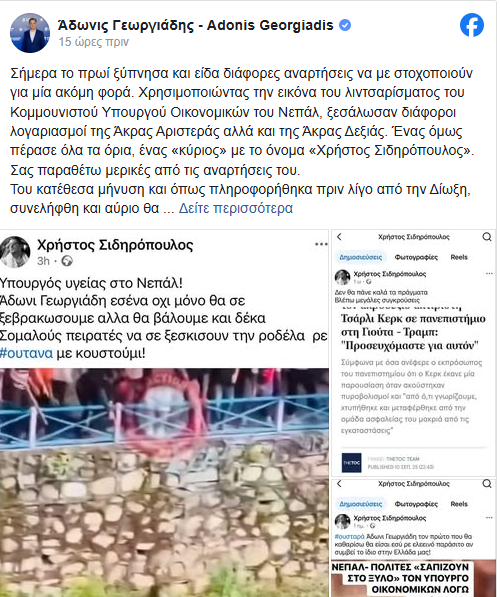This screenshot has width=501, height=597.
Task: Click the globe privacy icon beside 3h
Action: coord(67,261)
